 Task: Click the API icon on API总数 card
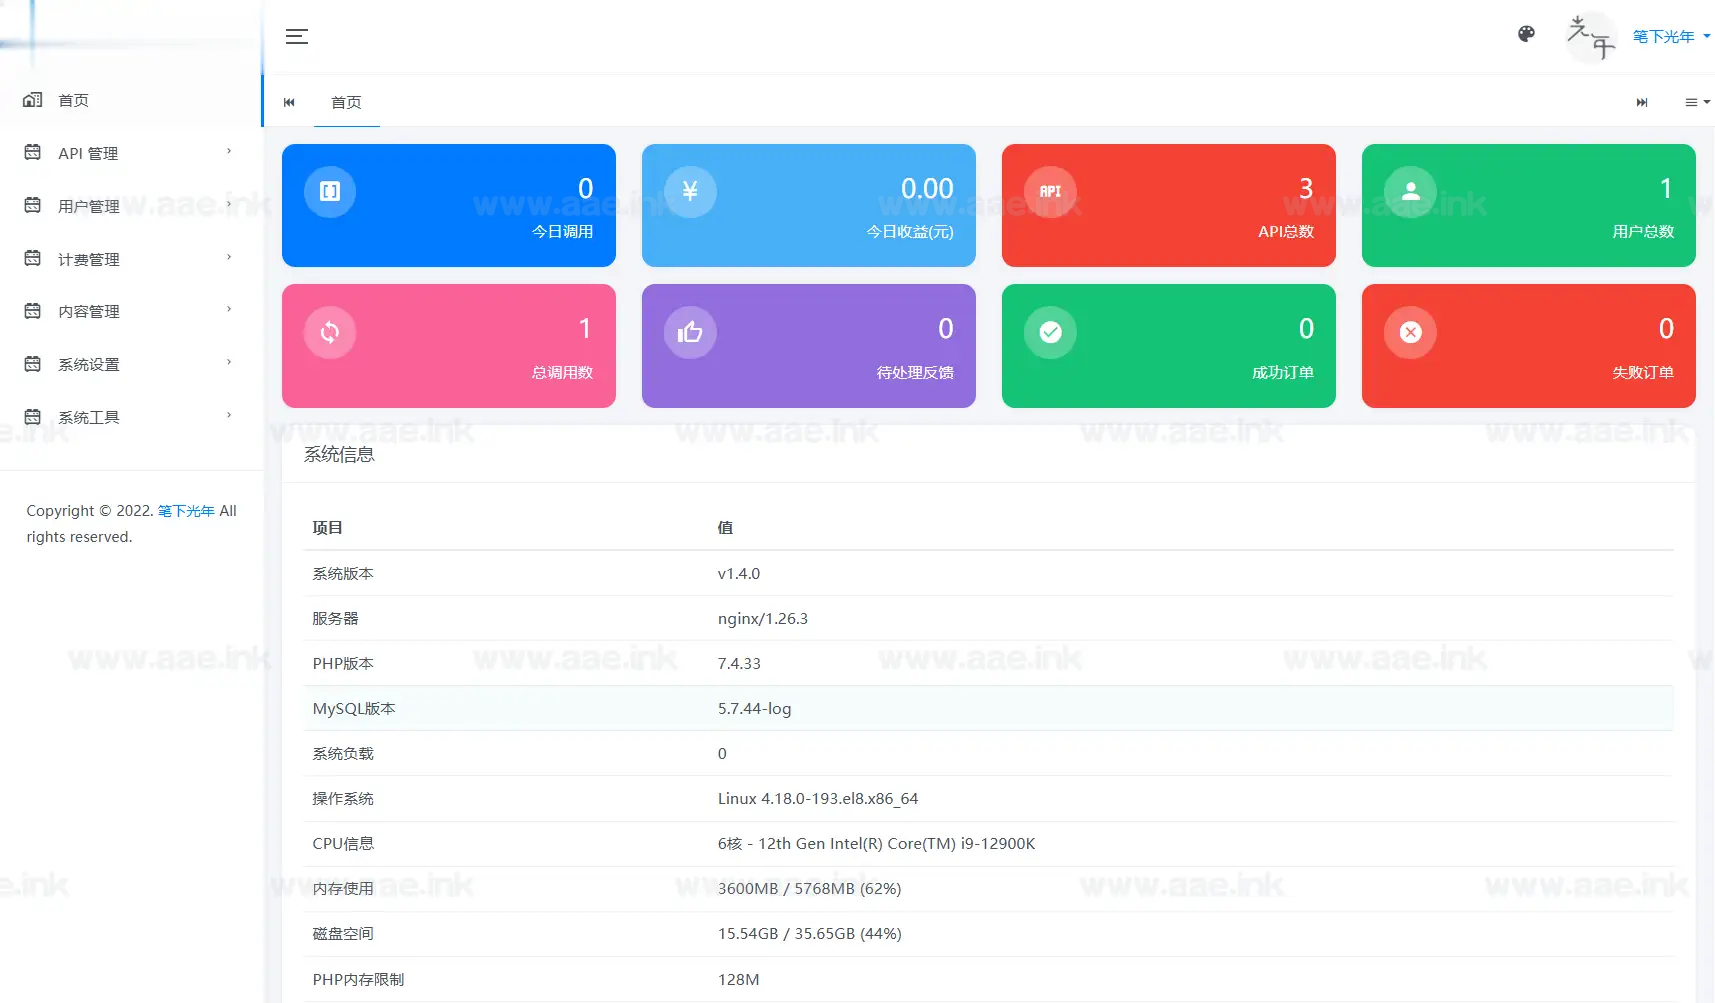(x=1050, y=191)
